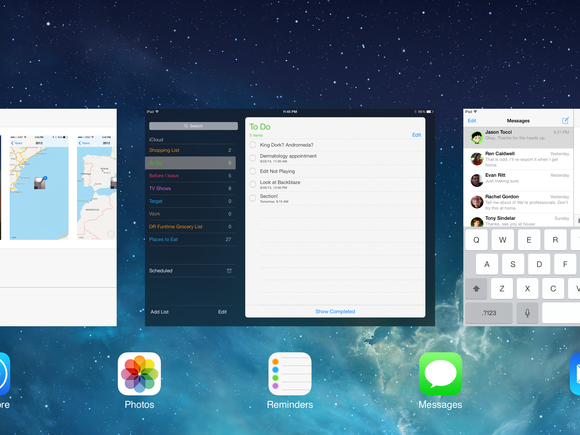
Task: Tap Add List in Reminders sidebar
Action: tap(159, 312)
